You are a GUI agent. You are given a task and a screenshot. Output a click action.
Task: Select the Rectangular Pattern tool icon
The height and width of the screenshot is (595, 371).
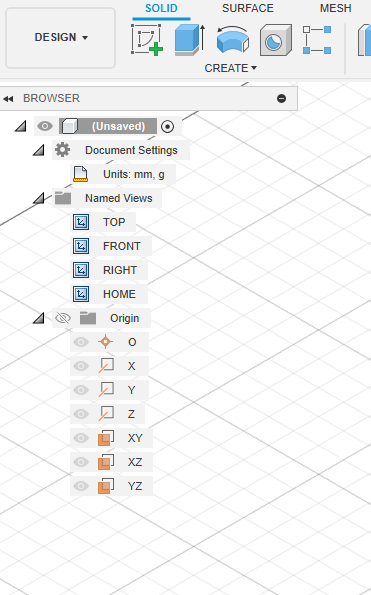click(x=317, y=40)
